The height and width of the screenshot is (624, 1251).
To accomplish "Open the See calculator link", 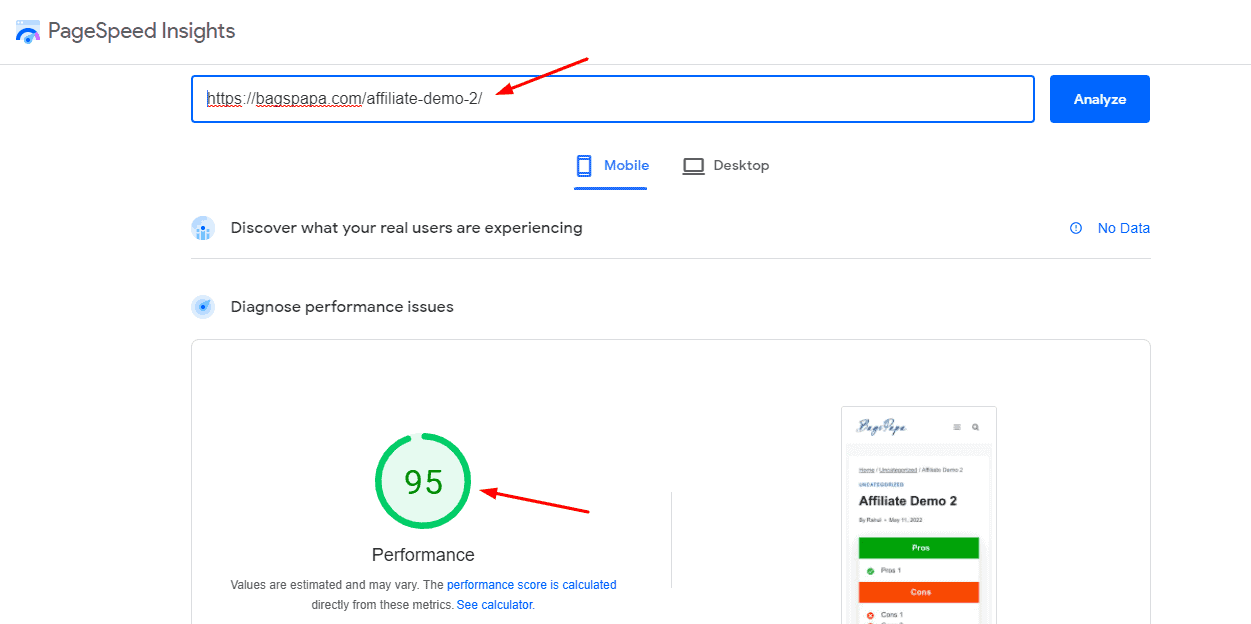I will 494,605.
